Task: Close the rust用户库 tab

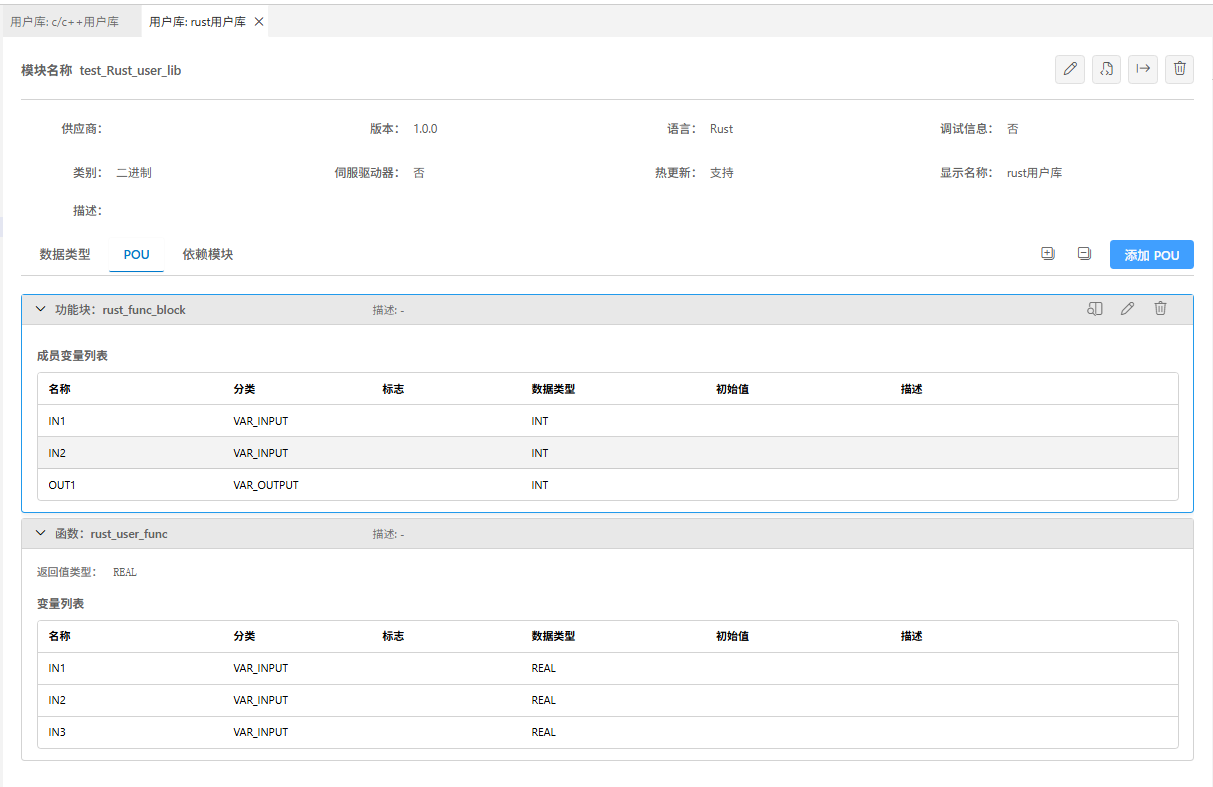Action: point(259,21)
